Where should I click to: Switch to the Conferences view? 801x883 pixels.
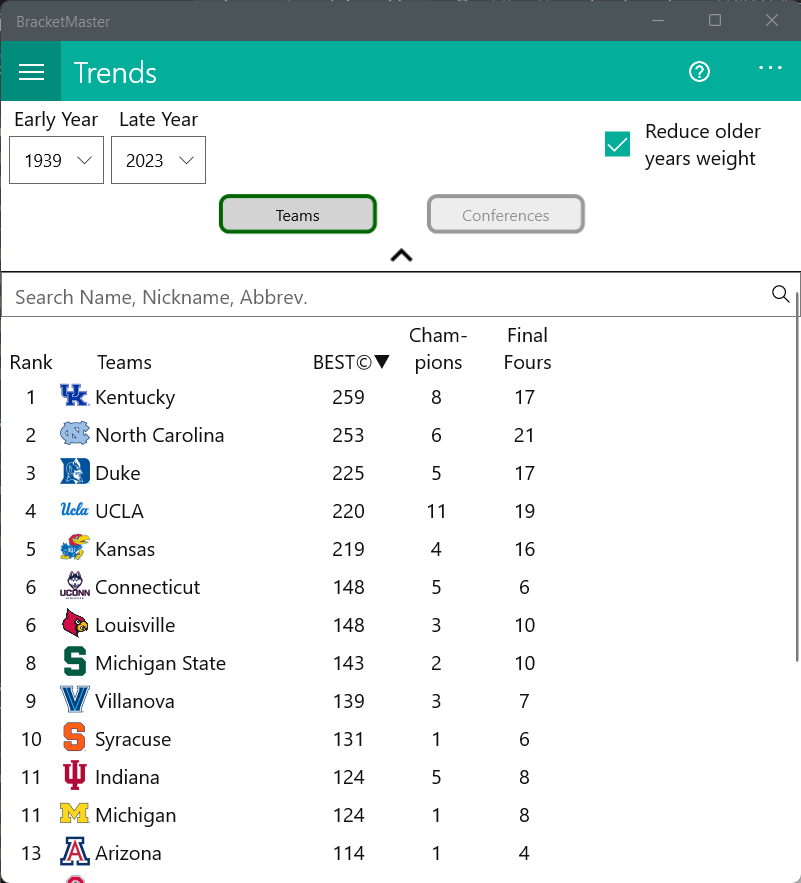coord(505,215)
